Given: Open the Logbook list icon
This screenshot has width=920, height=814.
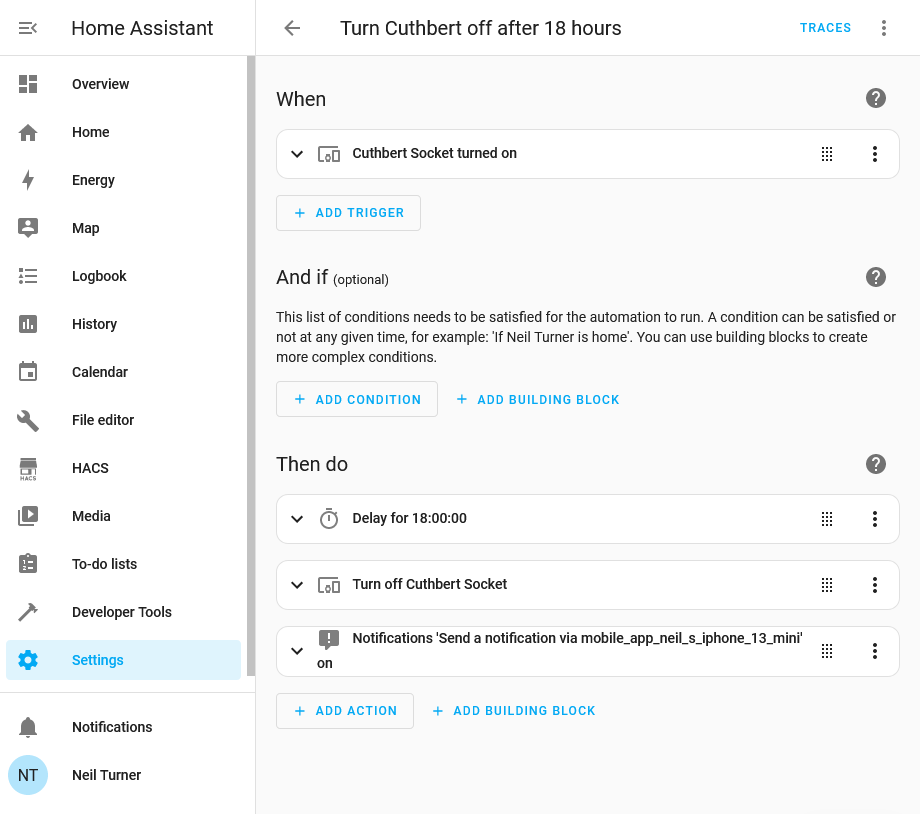Looking at the screenshot, I should pos(28,276).
